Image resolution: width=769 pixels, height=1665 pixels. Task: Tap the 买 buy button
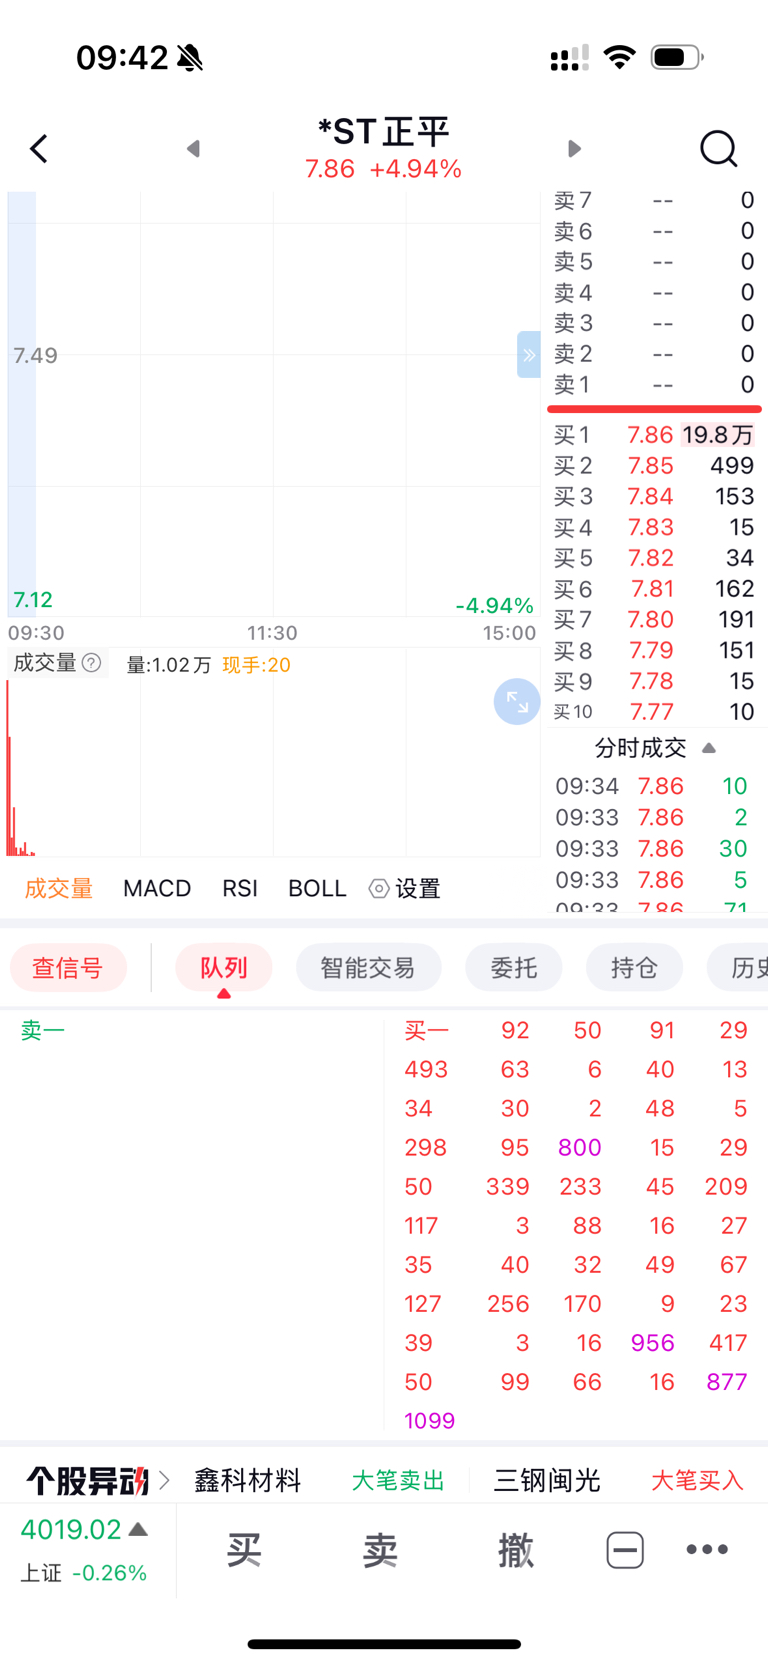[x=244, y=1551]
